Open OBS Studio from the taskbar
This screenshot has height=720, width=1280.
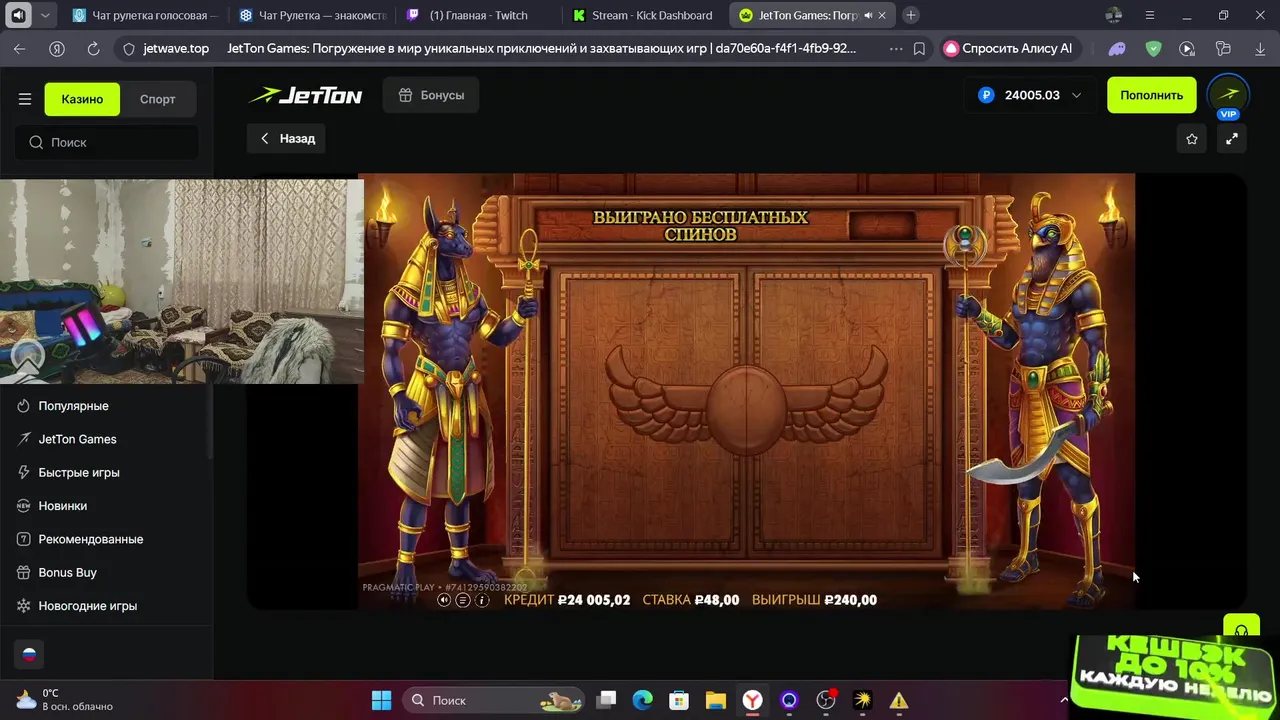[x=826, y=700]
